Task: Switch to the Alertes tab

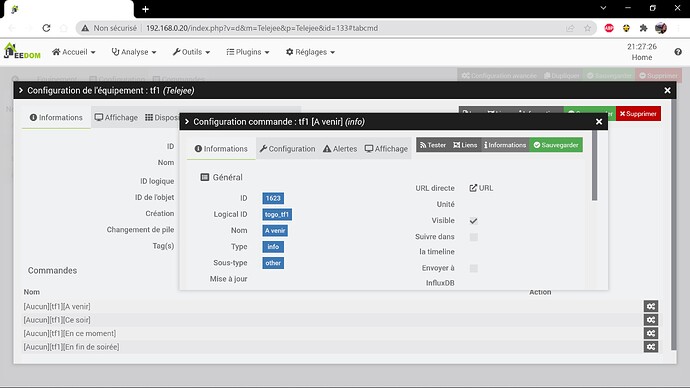Action: pos(340,149)
